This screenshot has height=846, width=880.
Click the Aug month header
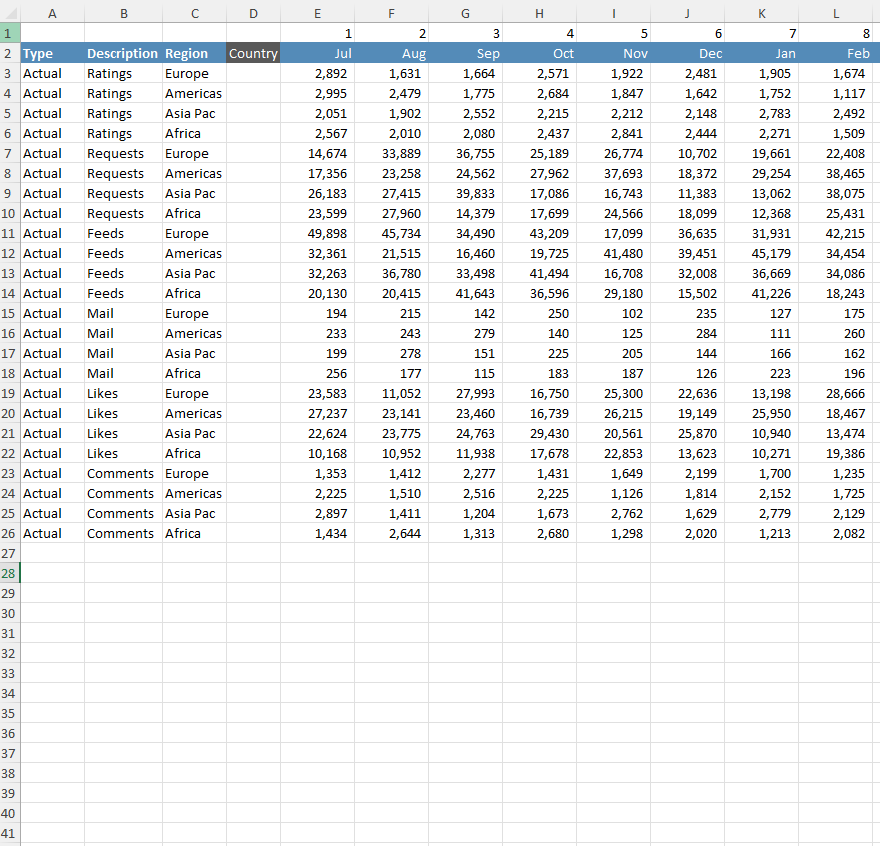pyautogui.click(x=392, y=53)
